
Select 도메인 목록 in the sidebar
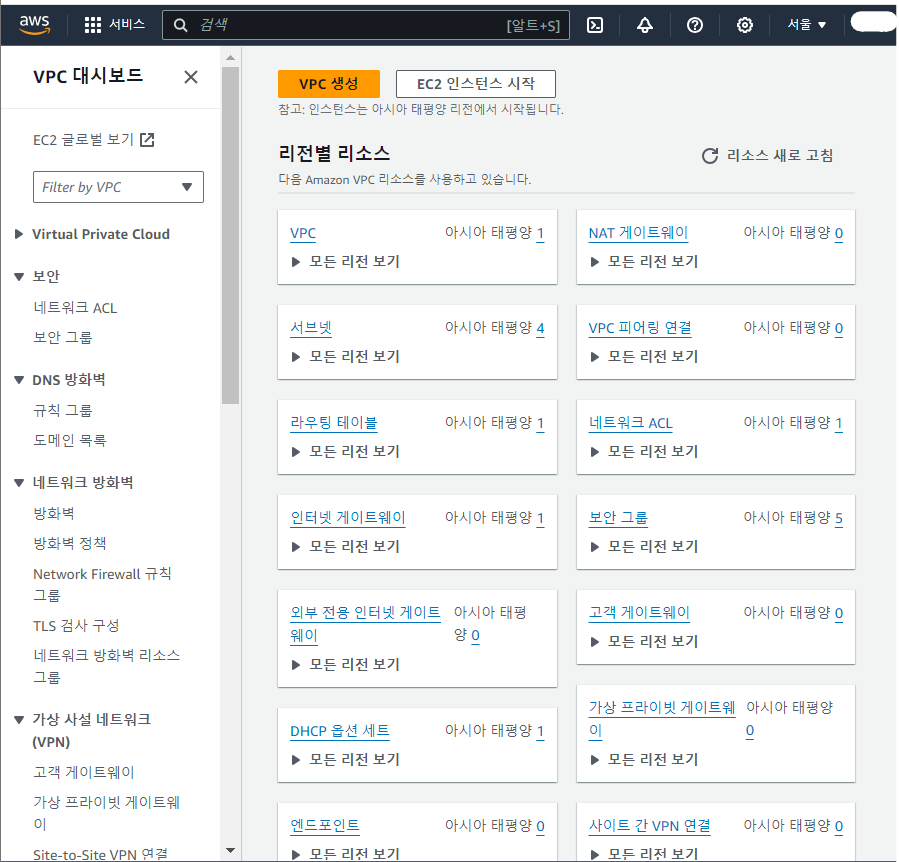[69, 440]
